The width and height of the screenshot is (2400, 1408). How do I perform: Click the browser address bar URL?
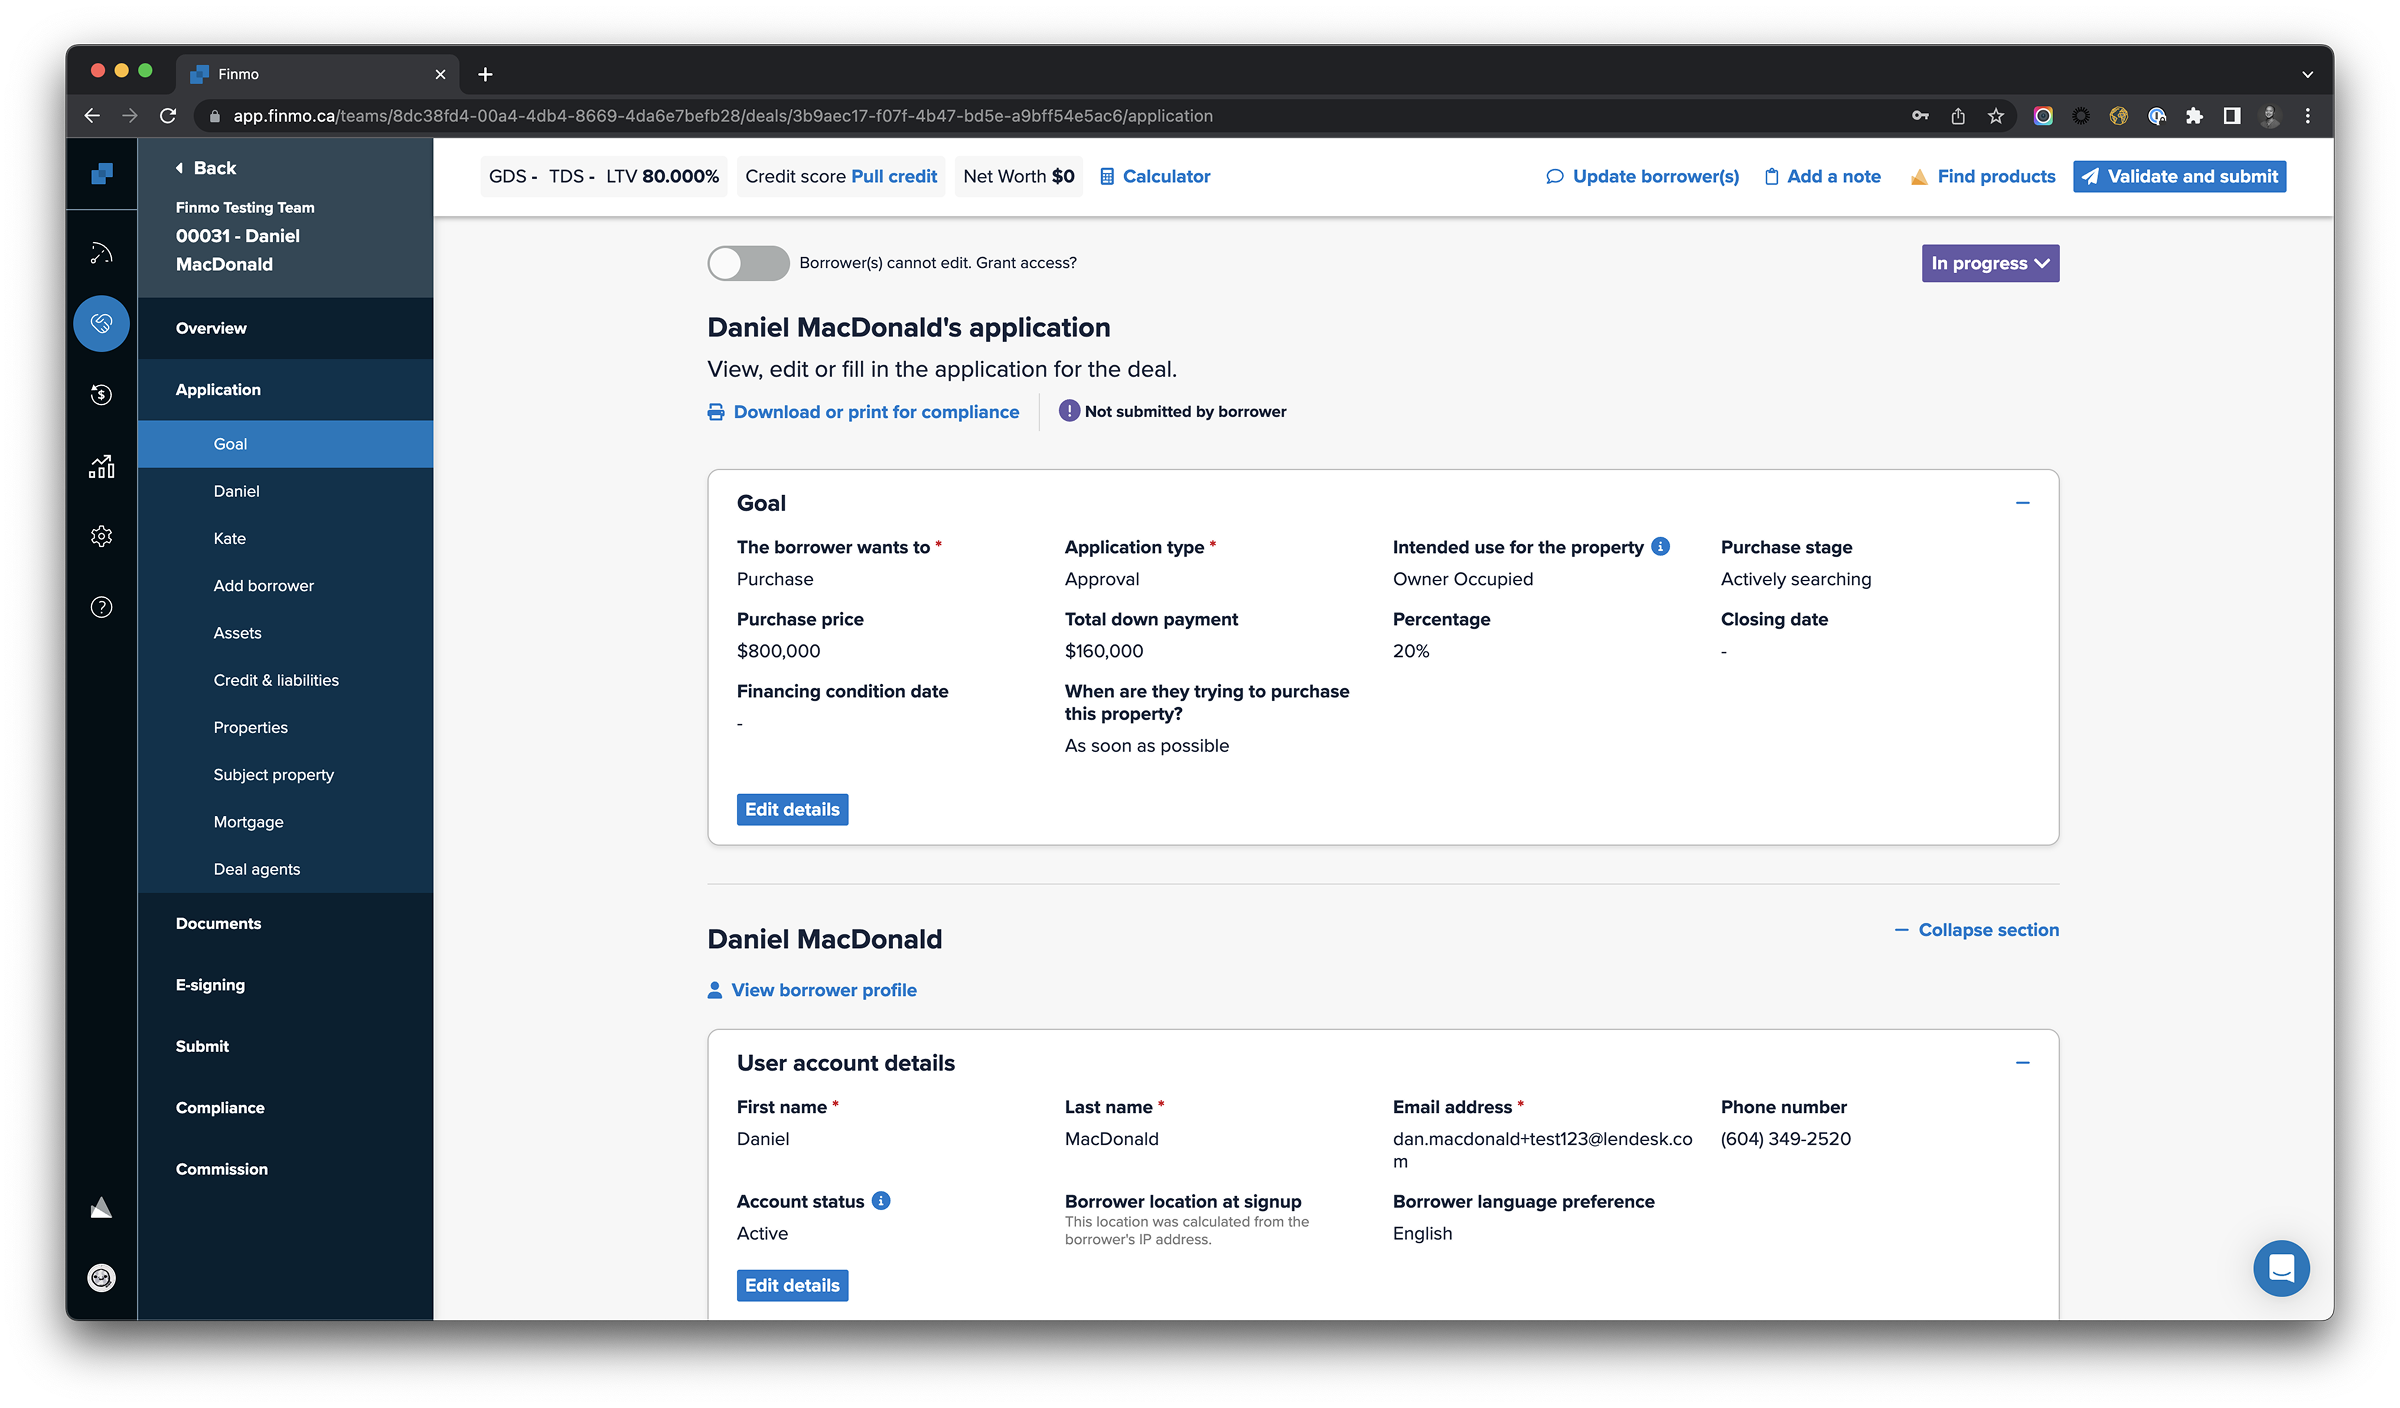tap(722, 116)
